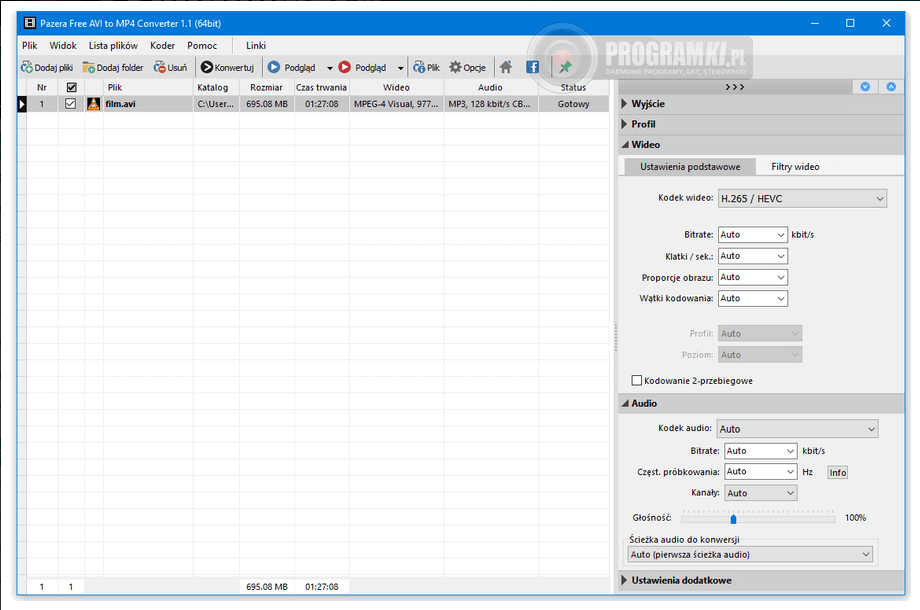This screenshot has width=920, height=610.
Task: Click the vertical panel splitter handle
Action: click(x=615, y=337)
